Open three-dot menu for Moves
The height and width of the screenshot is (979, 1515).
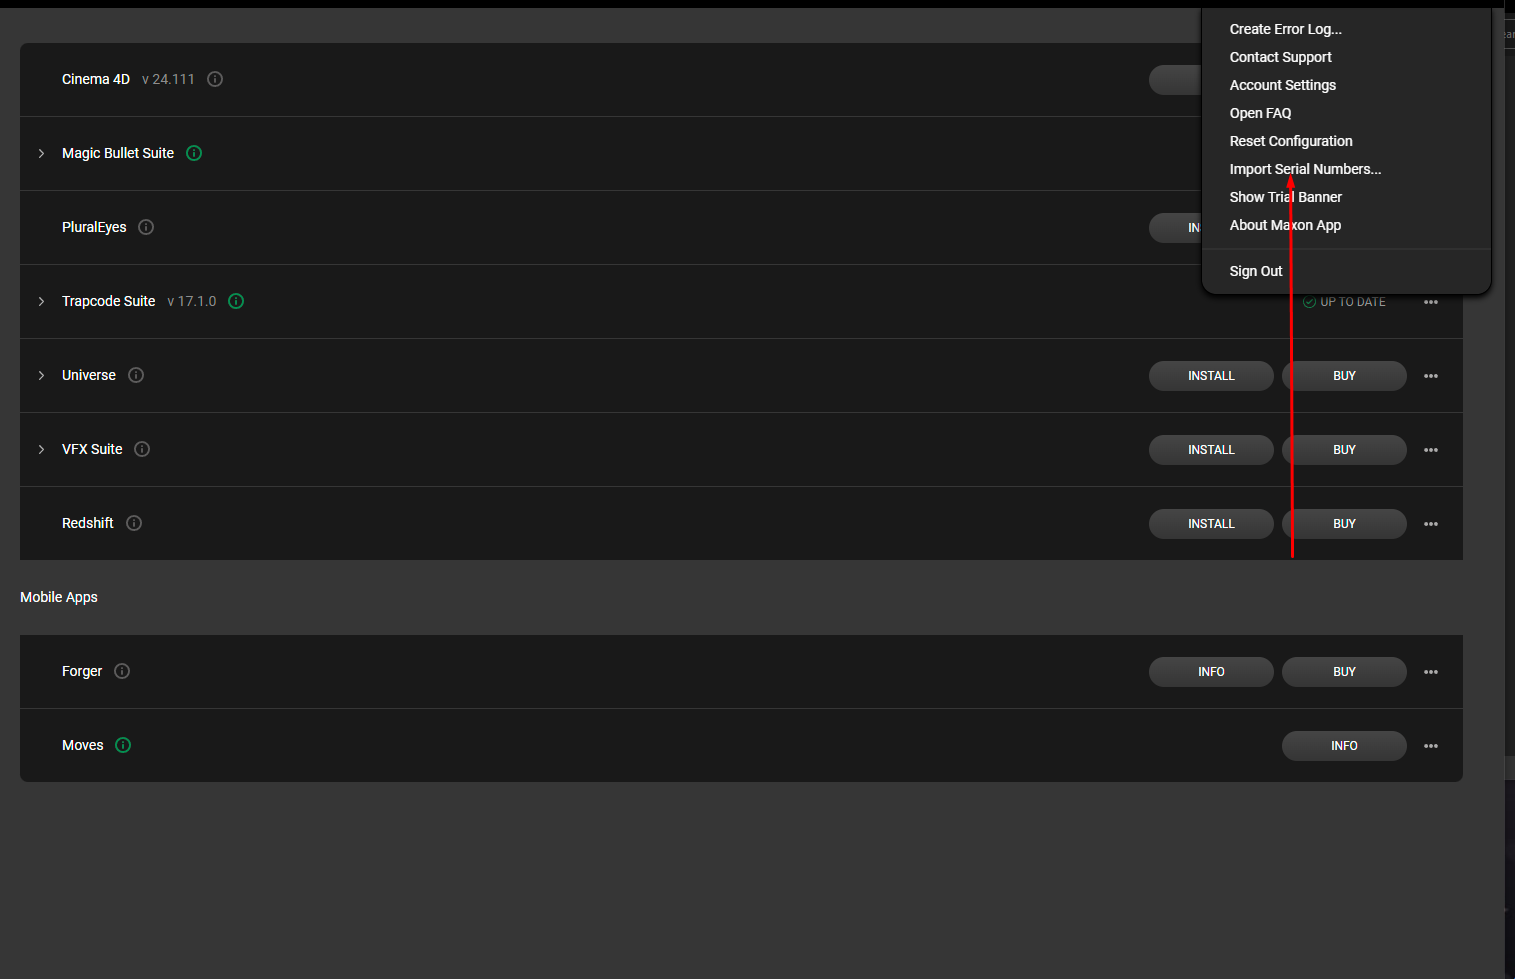coord(1431,746)
